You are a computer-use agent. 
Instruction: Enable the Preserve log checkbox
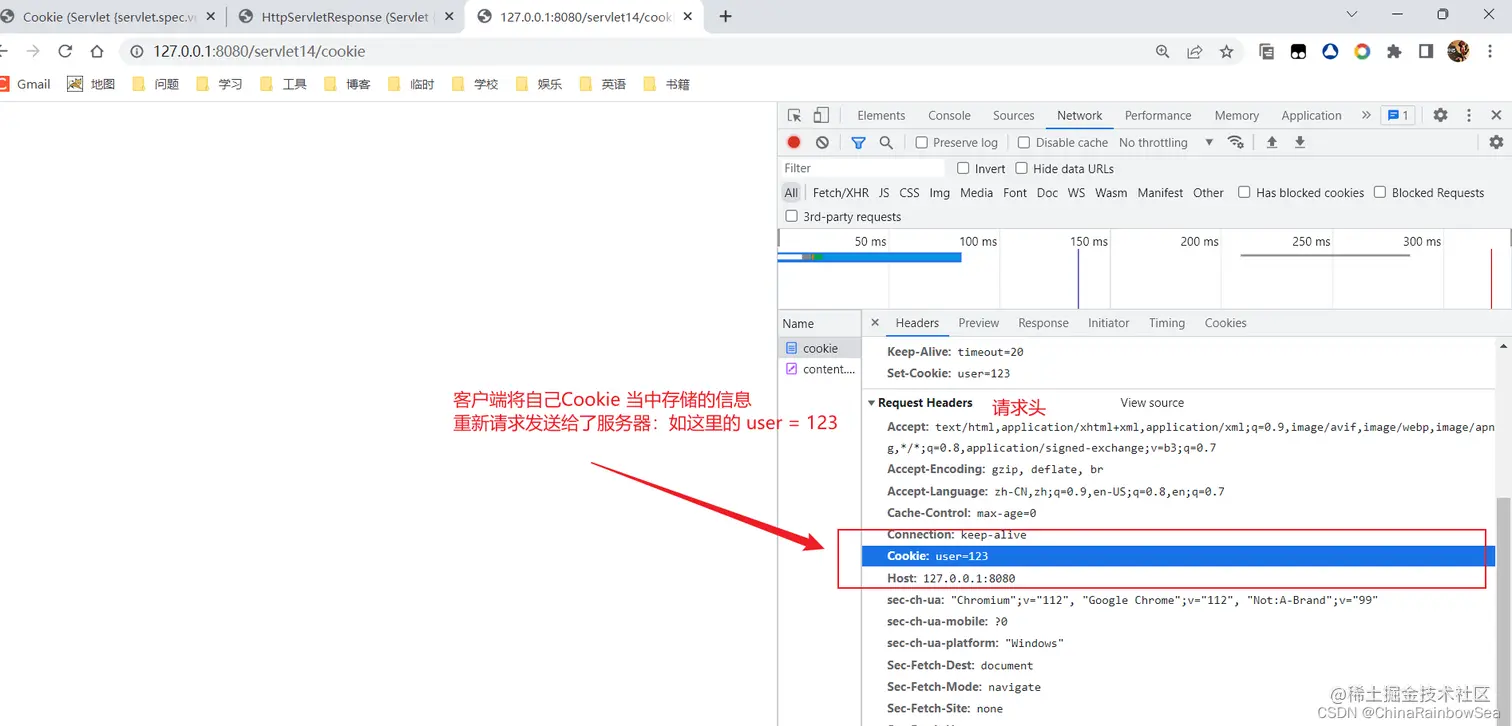[x=921, y=142]
